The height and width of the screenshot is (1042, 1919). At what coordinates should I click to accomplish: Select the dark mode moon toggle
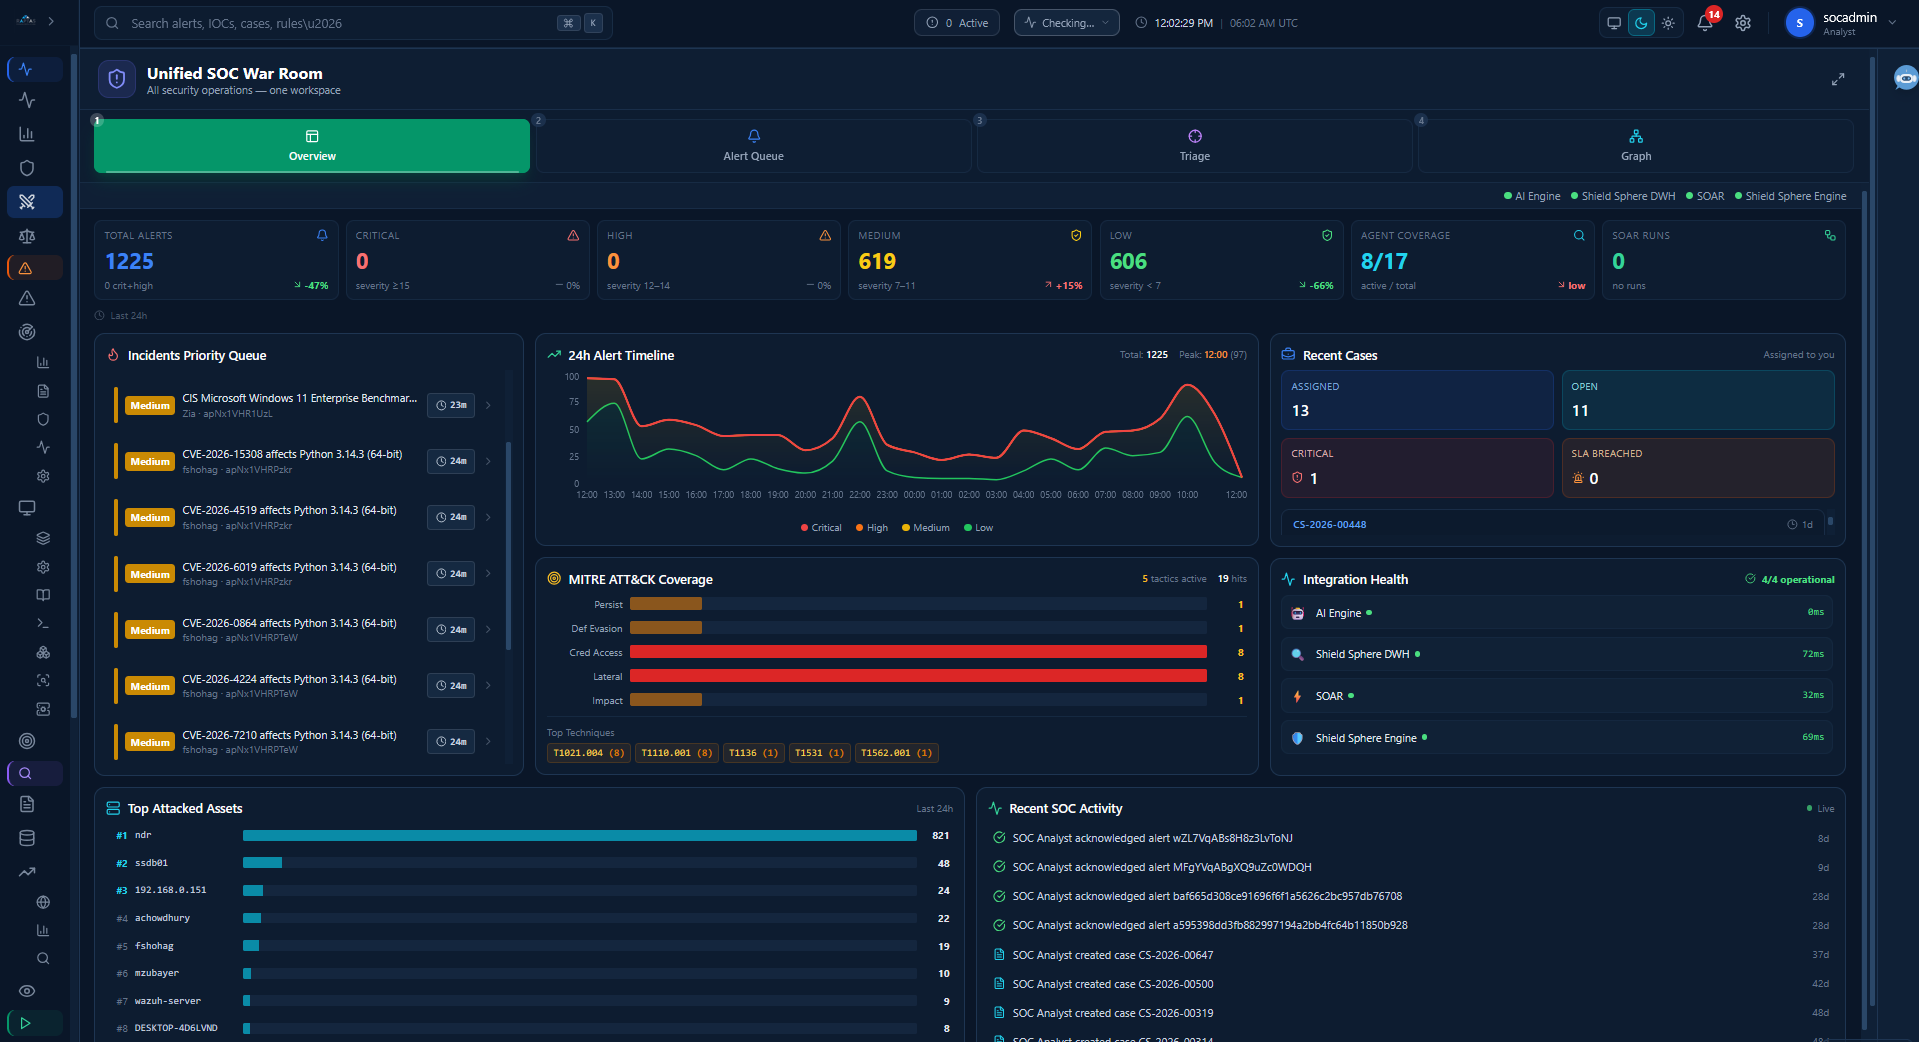click(x=1641, y=23)
